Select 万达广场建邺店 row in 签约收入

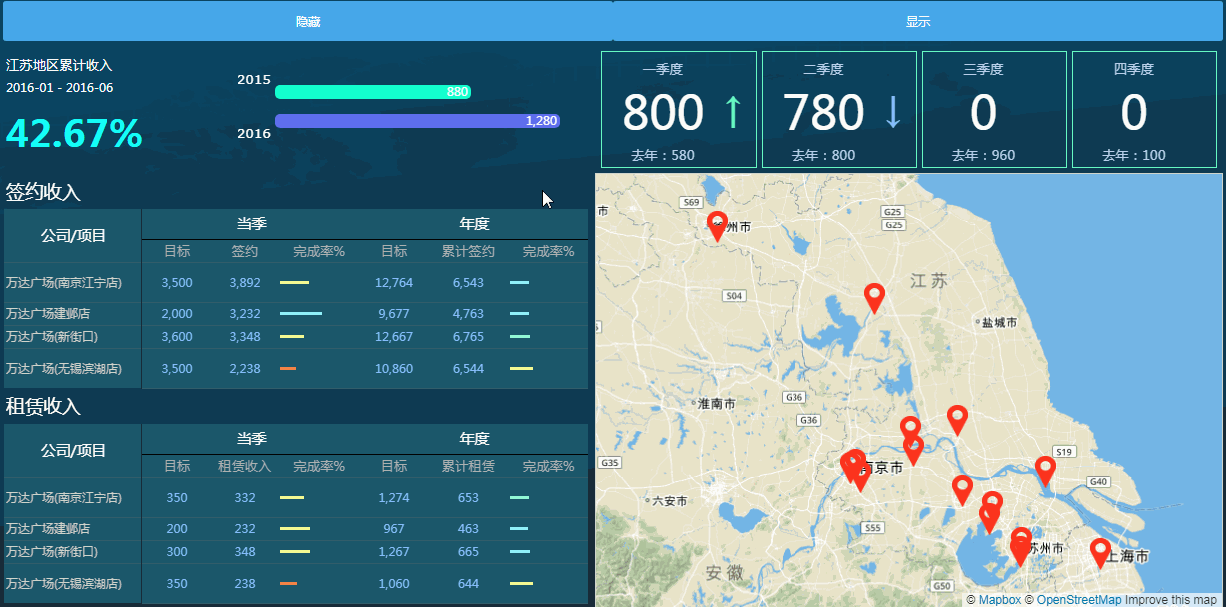(x=296, y=314)
